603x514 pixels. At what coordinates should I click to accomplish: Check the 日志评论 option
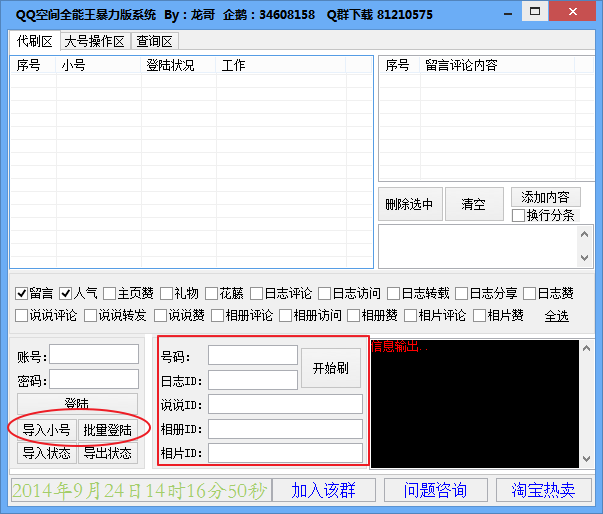tap(257, 294)
